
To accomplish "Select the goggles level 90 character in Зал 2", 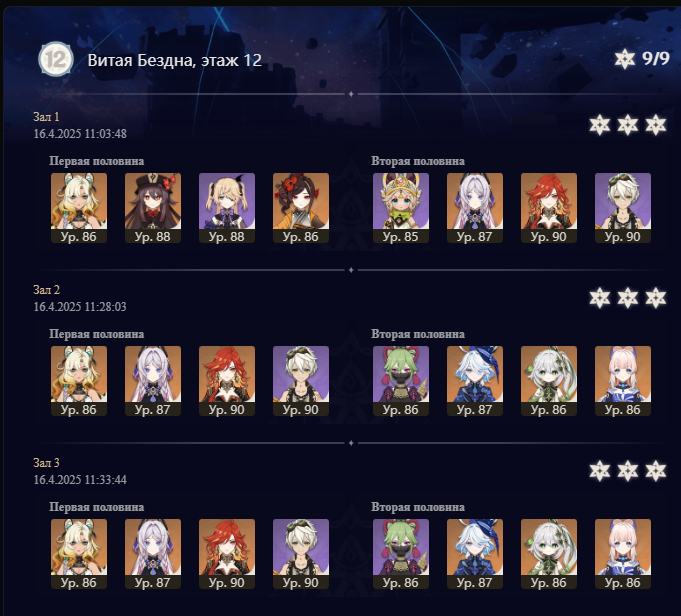I will click(301, 381).
